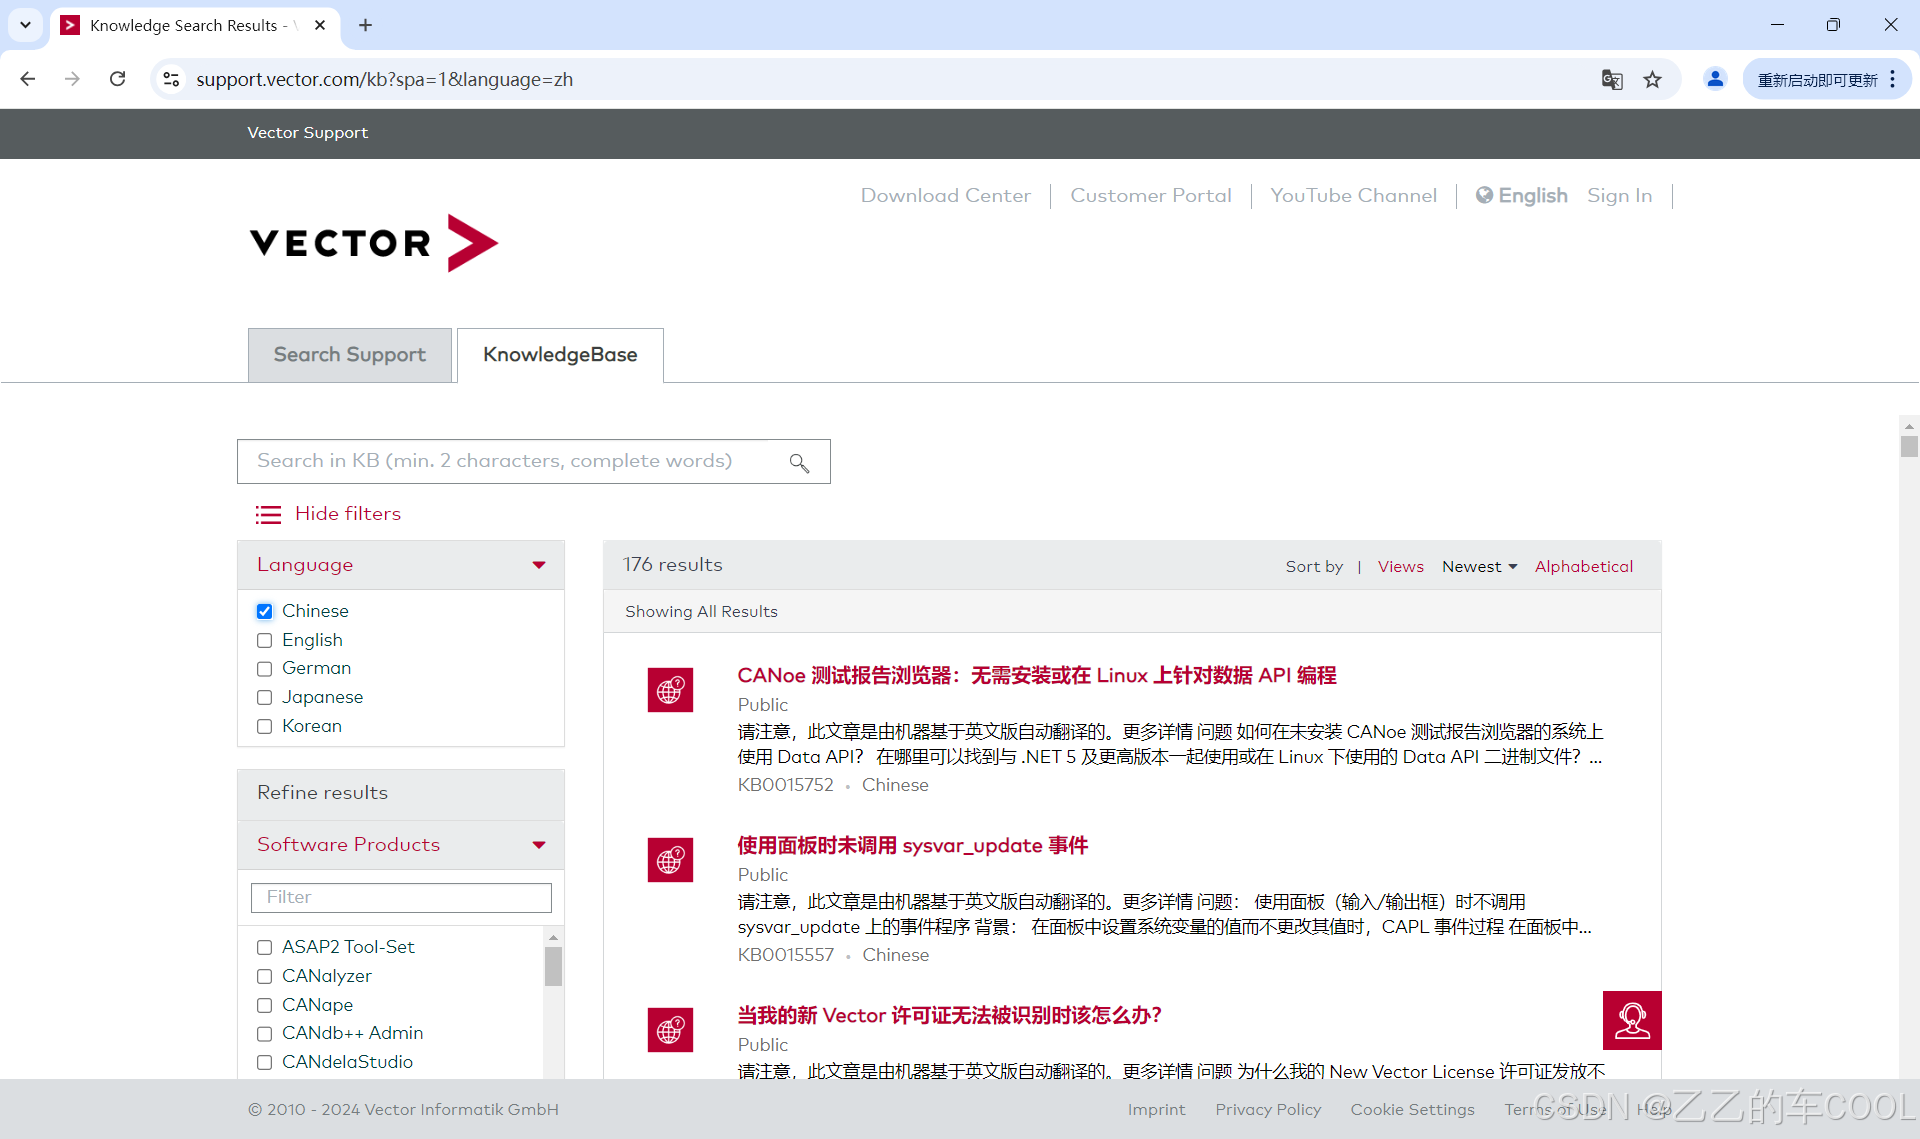Open the Newest sort dropdown
The height and width of the screenshot is (1139, 1920).
coord(1479,567)
